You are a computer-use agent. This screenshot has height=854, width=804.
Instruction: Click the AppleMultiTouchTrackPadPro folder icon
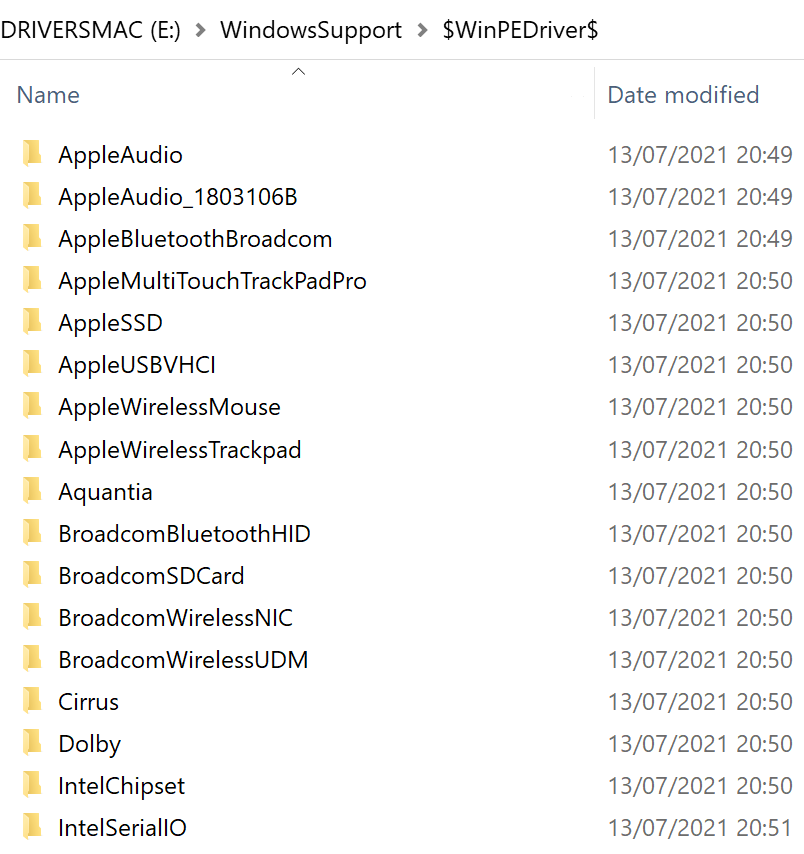point(32,279)
